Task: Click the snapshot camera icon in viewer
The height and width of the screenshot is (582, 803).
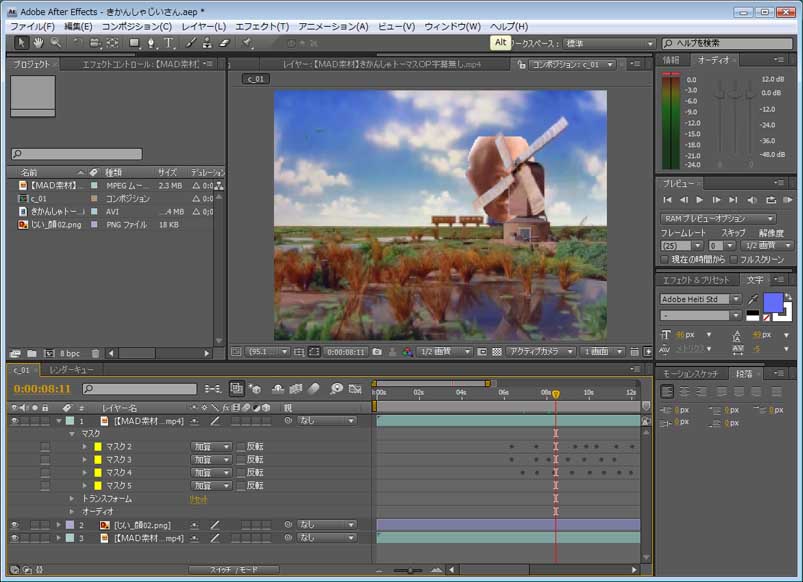Action: 376,352
